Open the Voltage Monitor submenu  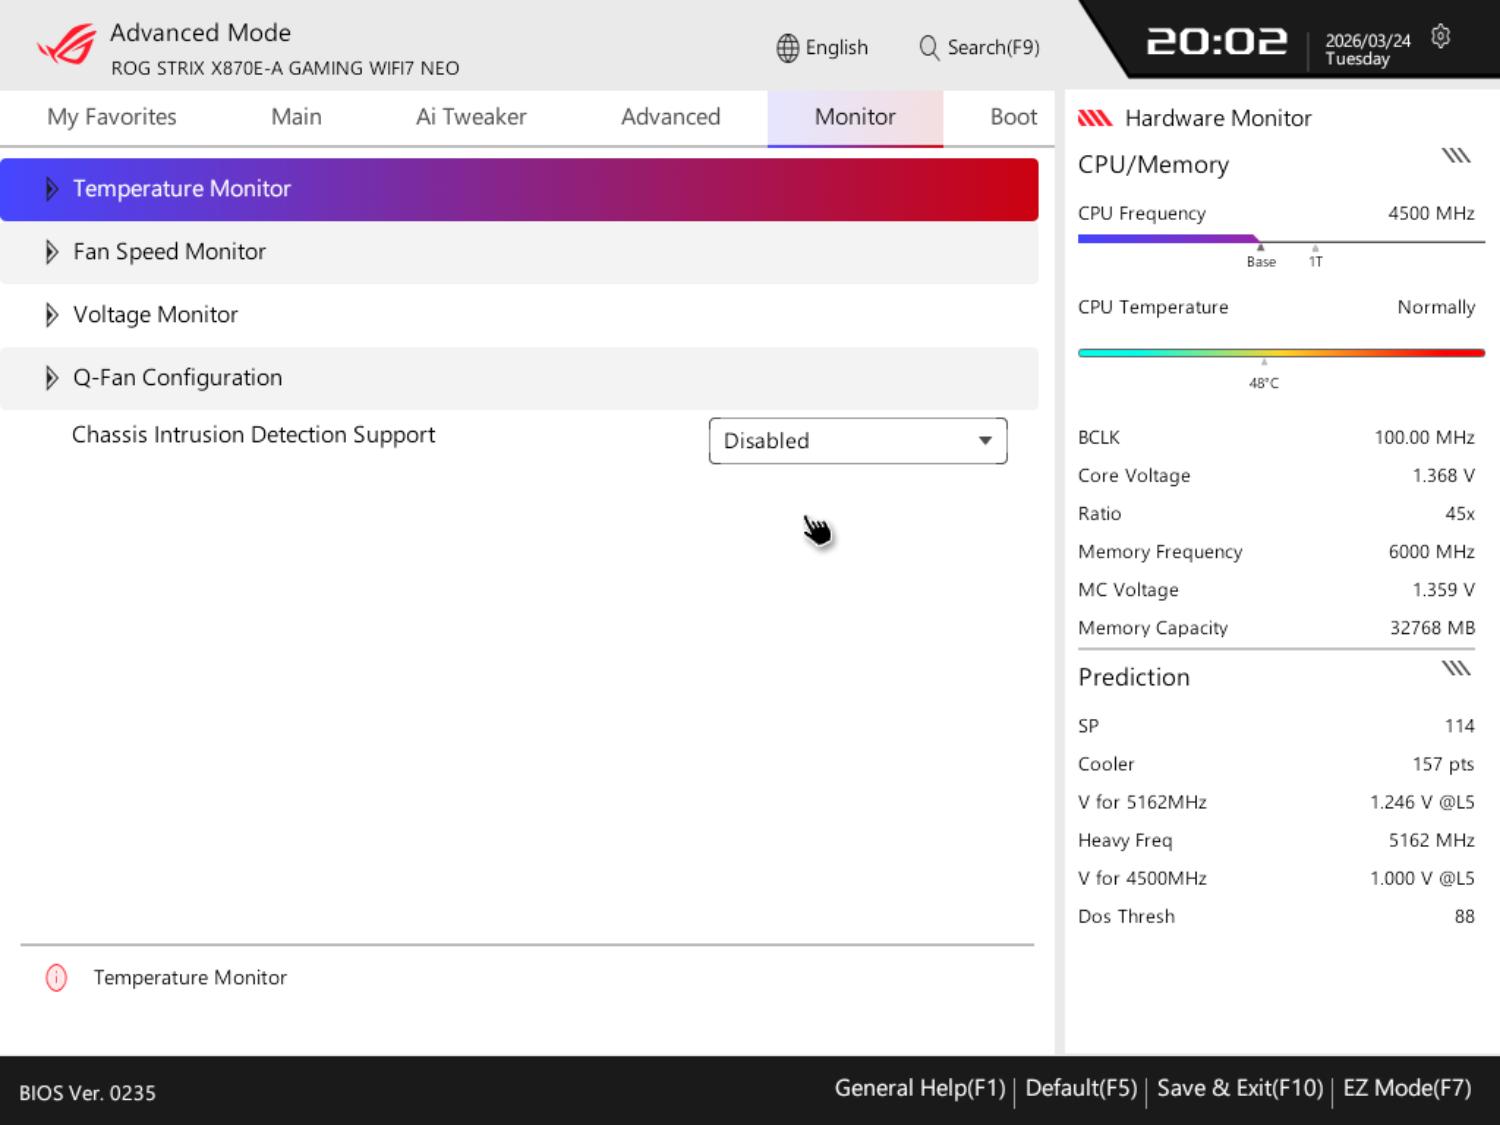coord(155,315)
